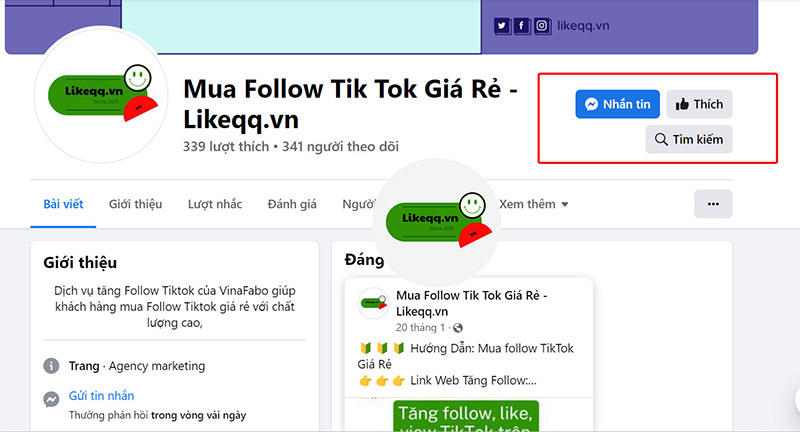Screen dimensions: 800x432
Task: Open the green Tăng follow post image
Action: coord(466,416)
